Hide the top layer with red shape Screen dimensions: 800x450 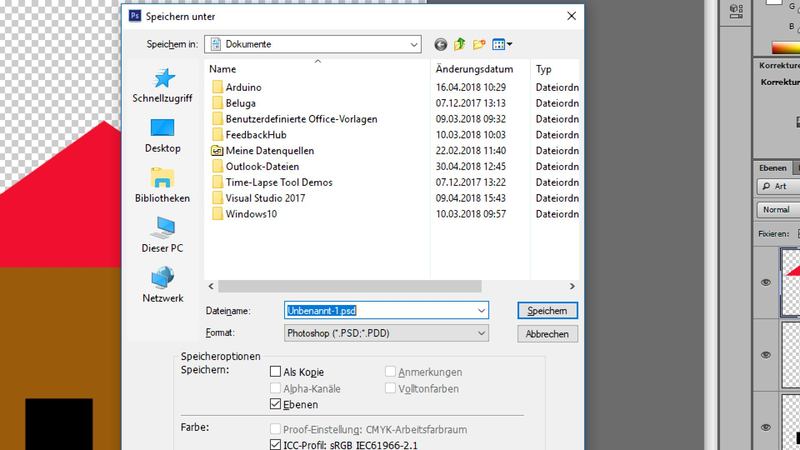tap(766, 282)
